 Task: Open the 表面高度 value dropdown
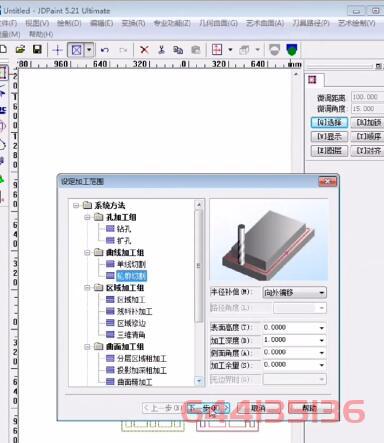point(321,328)
